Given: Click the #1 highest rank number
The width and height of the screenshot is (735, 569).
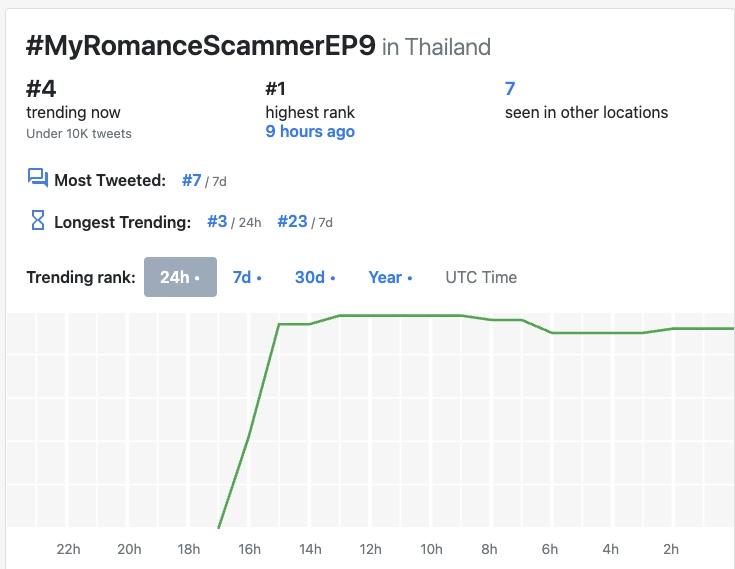Looking at the screenshot, I should [276, 88].
